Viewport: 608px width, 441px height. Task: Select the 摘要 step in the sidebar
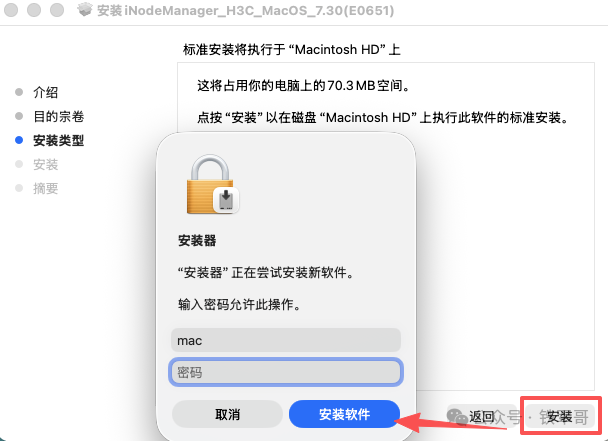[x=45, y=189]
